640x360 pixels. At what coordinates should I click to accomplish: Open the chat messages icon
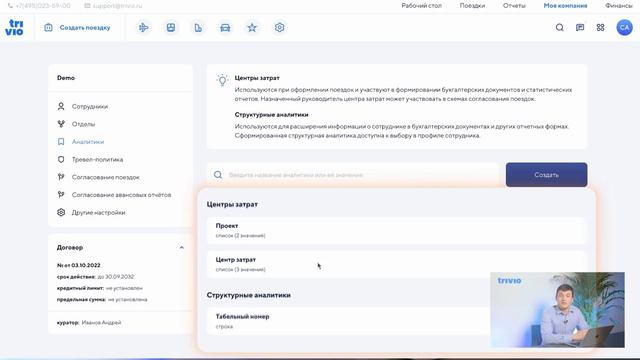tap(580, 27)
